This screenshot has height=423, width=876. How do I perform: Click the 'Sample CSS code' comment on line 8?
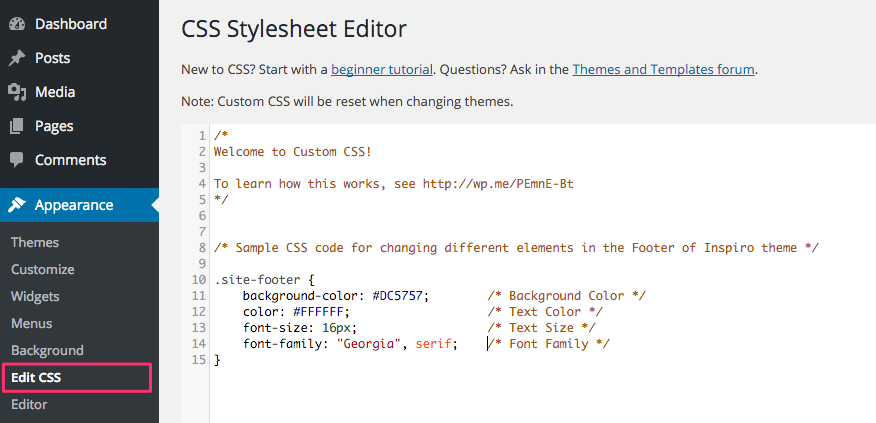[516, 248]
